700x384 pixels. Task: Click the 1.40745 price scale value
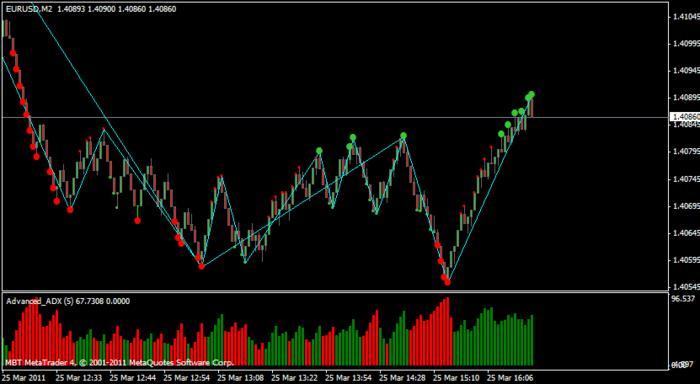coord(686,179)
